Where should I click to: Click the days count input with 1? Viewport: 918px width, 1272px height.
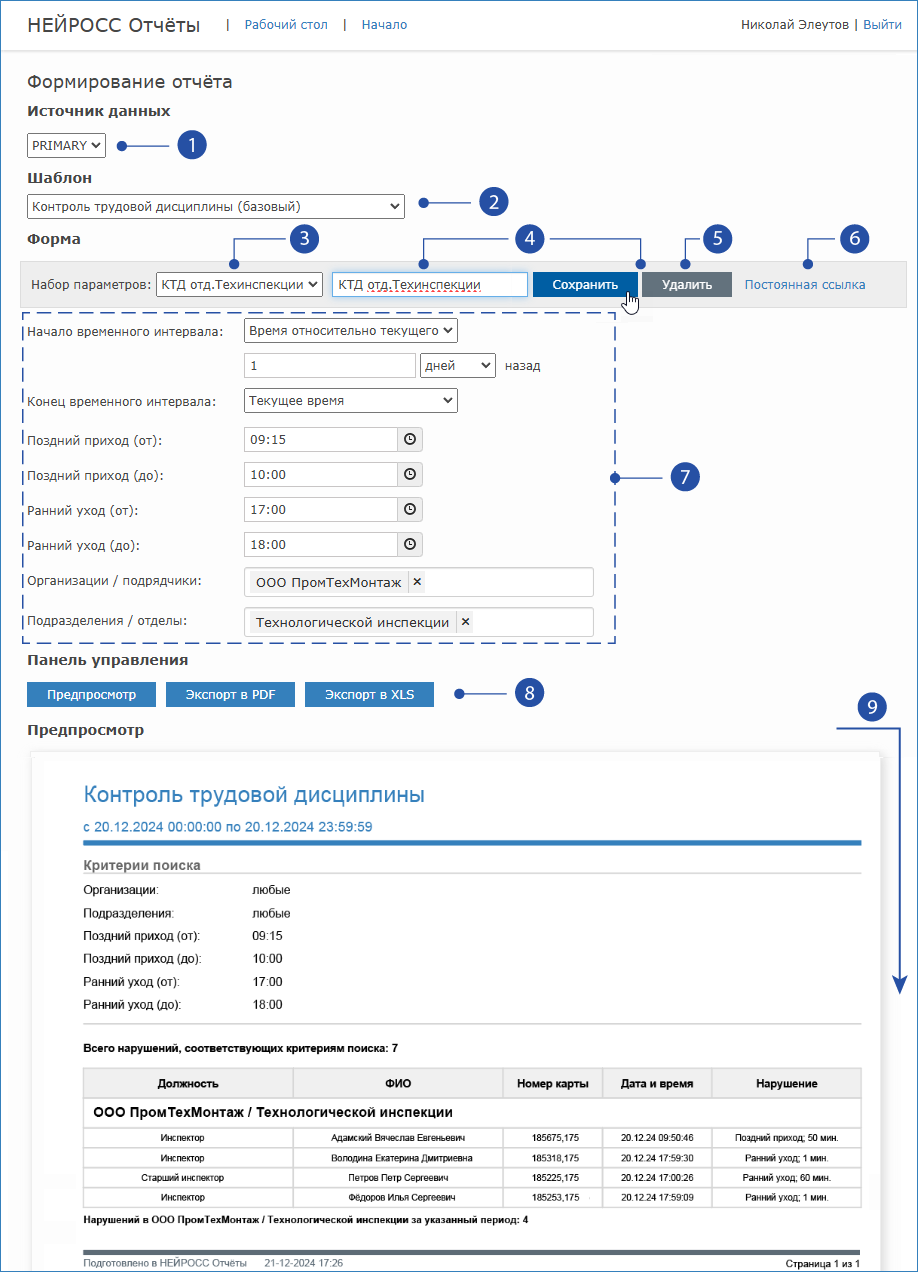coord(330,366)
